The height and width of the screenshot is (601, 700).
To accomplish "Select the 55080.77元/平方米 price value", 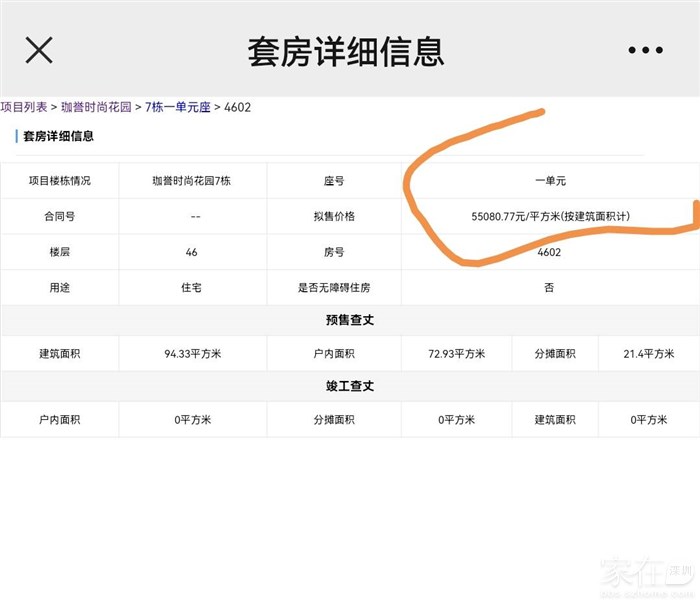I will (x=550, y=216).
